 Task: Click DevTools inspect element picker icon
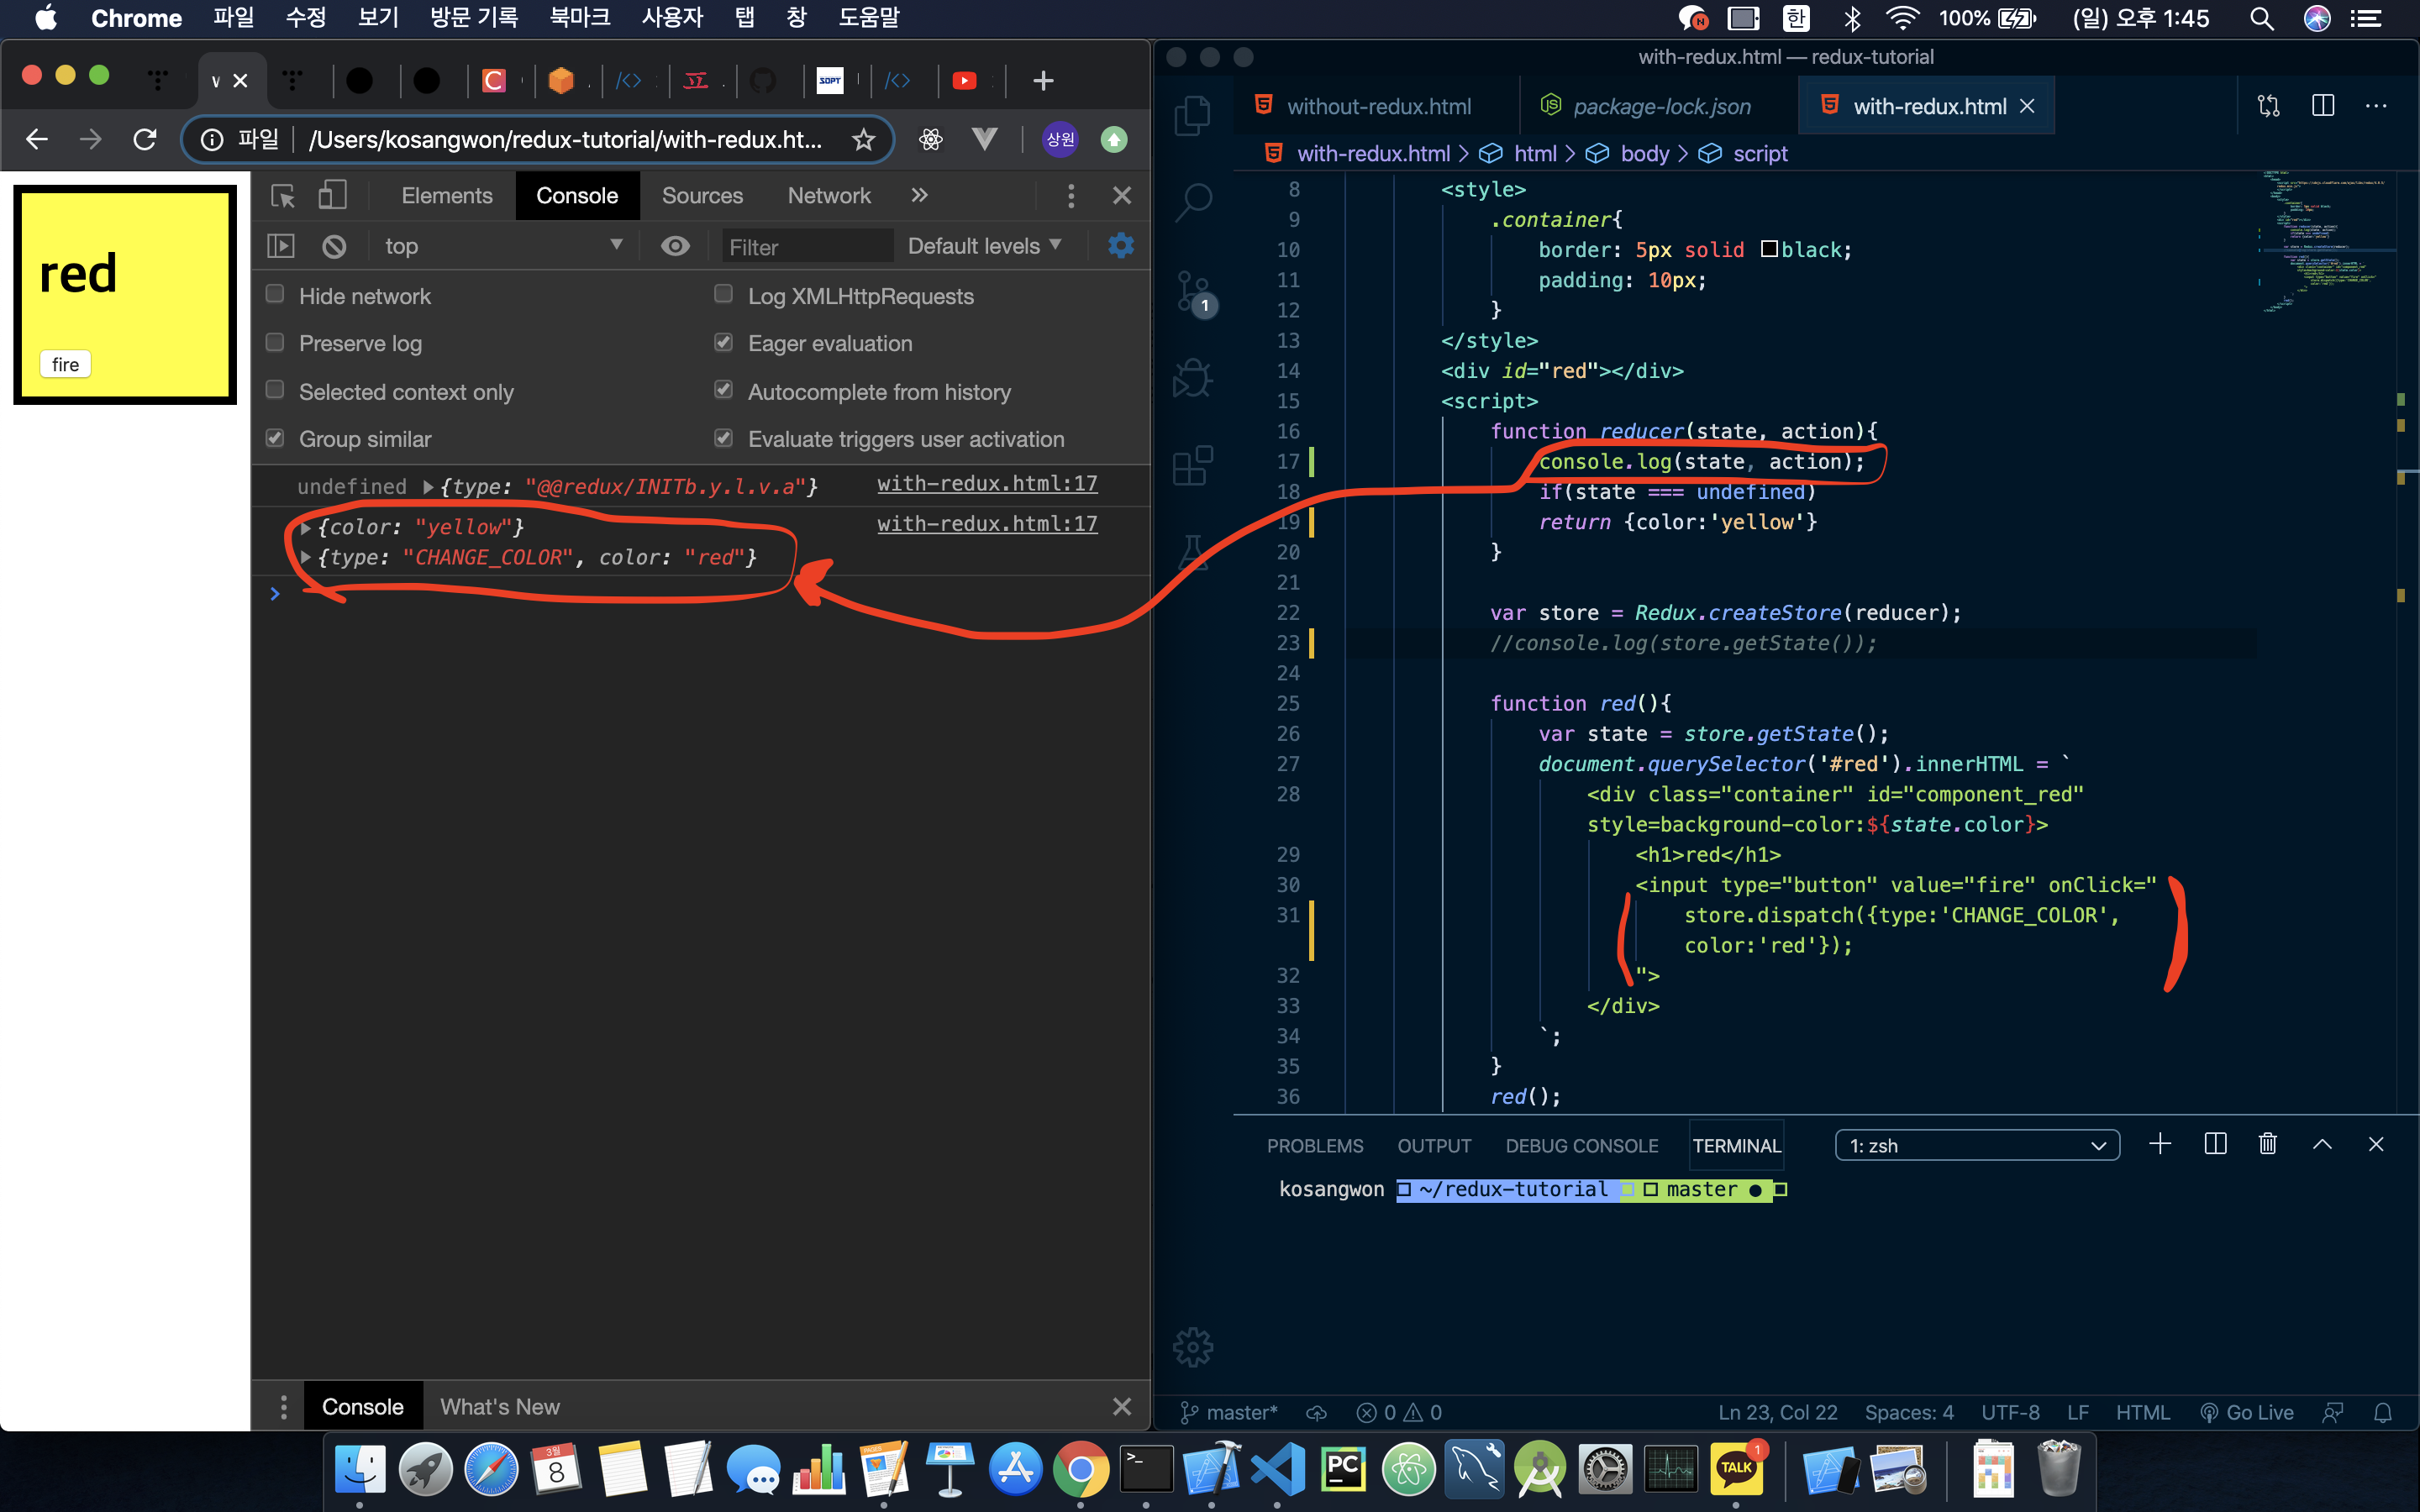click(283, 195)
